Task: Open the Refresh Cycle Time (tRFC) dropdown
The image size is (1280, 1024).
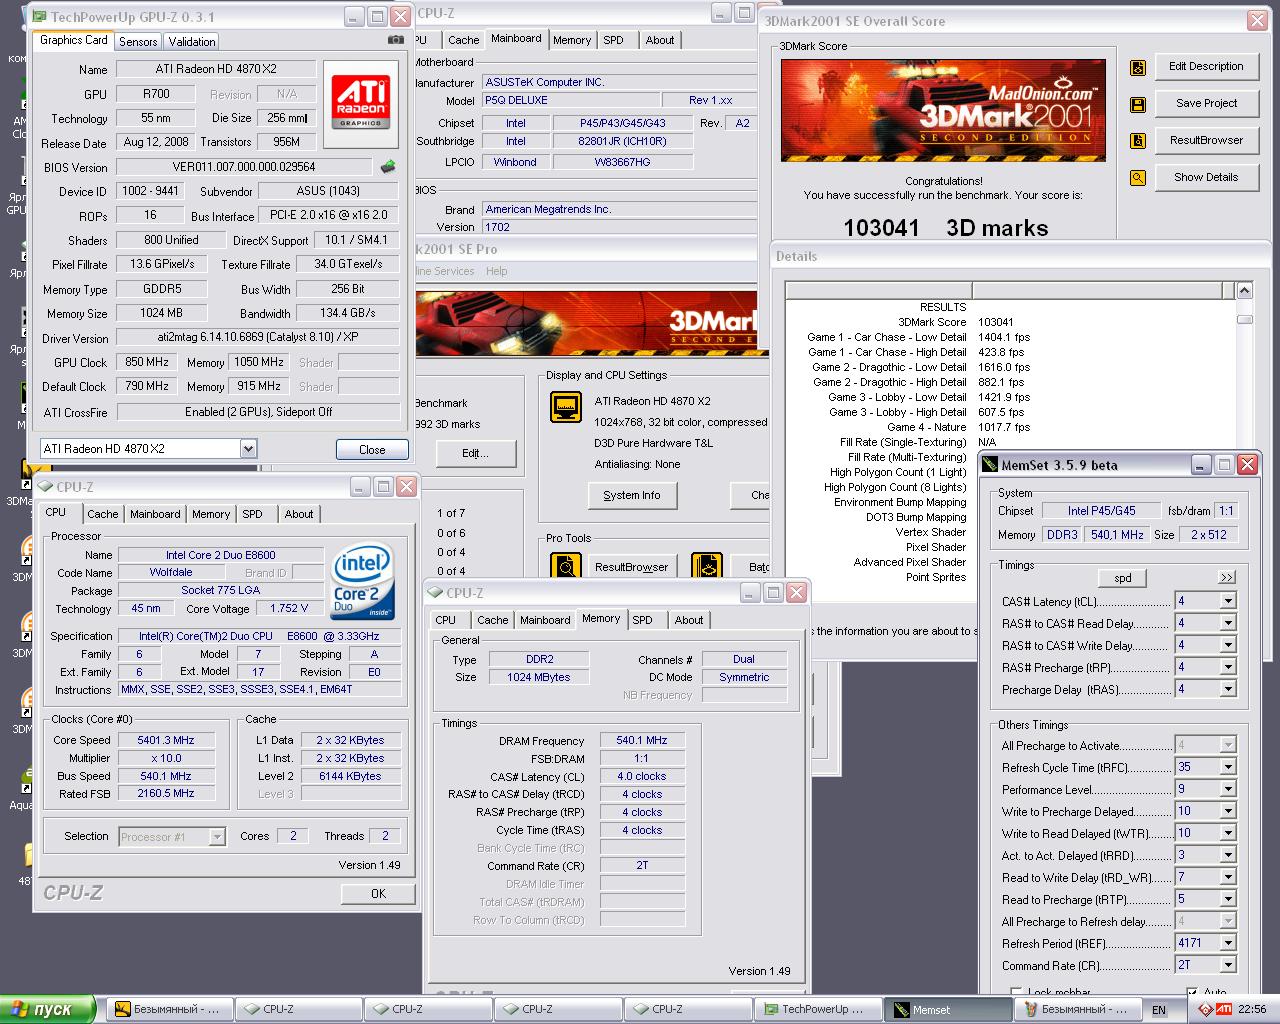Action: point(1228,767)
